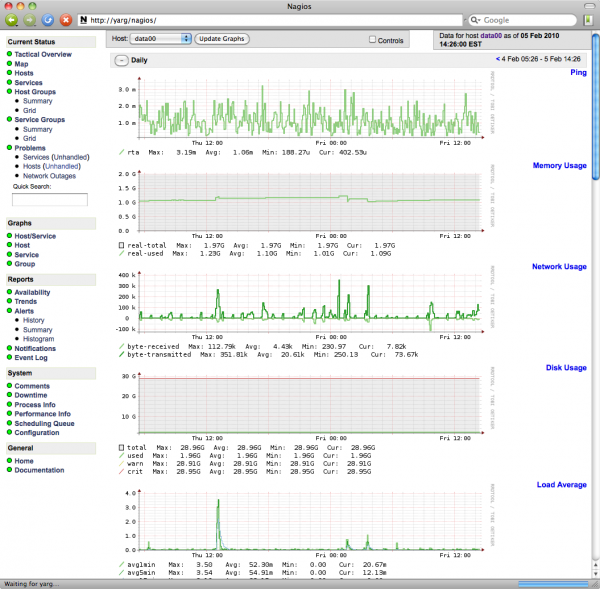This screenshot has height=589, width=600.
Task: Open Event Log in the Reports menu
Action: click(31, 357)
